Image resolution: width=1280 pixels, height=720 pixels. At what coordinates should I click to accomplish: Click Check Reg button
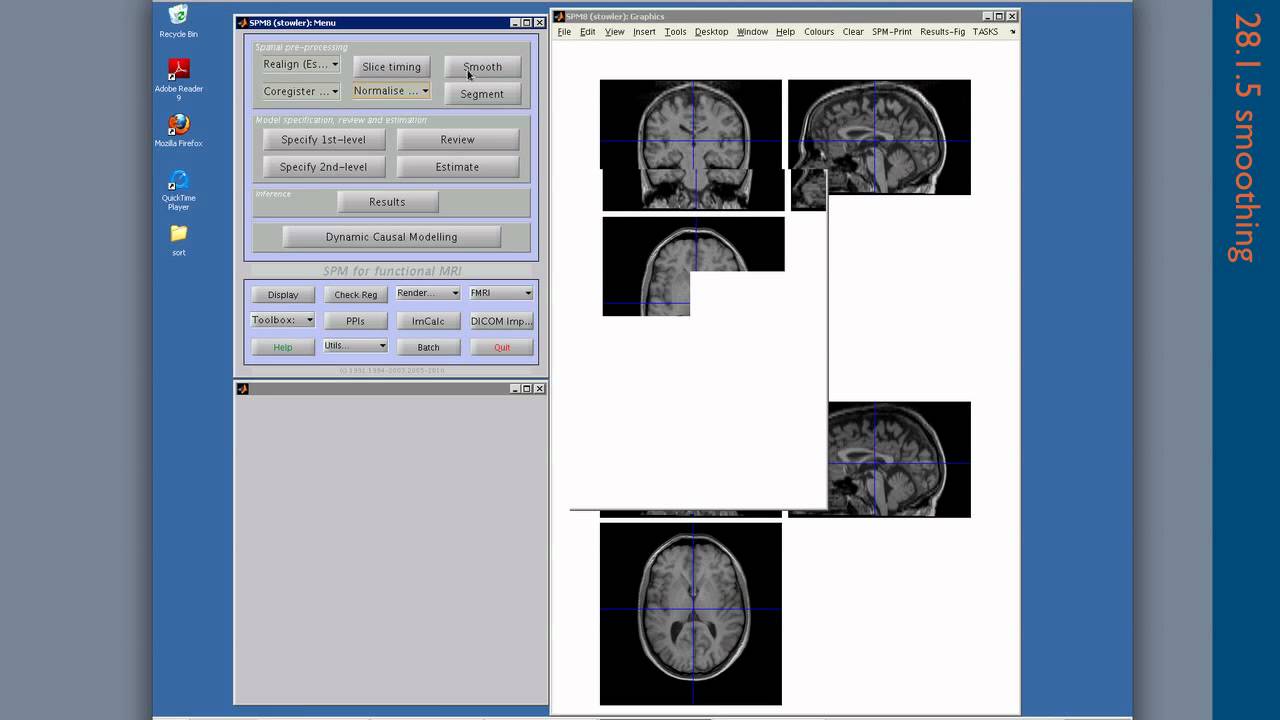355,295
